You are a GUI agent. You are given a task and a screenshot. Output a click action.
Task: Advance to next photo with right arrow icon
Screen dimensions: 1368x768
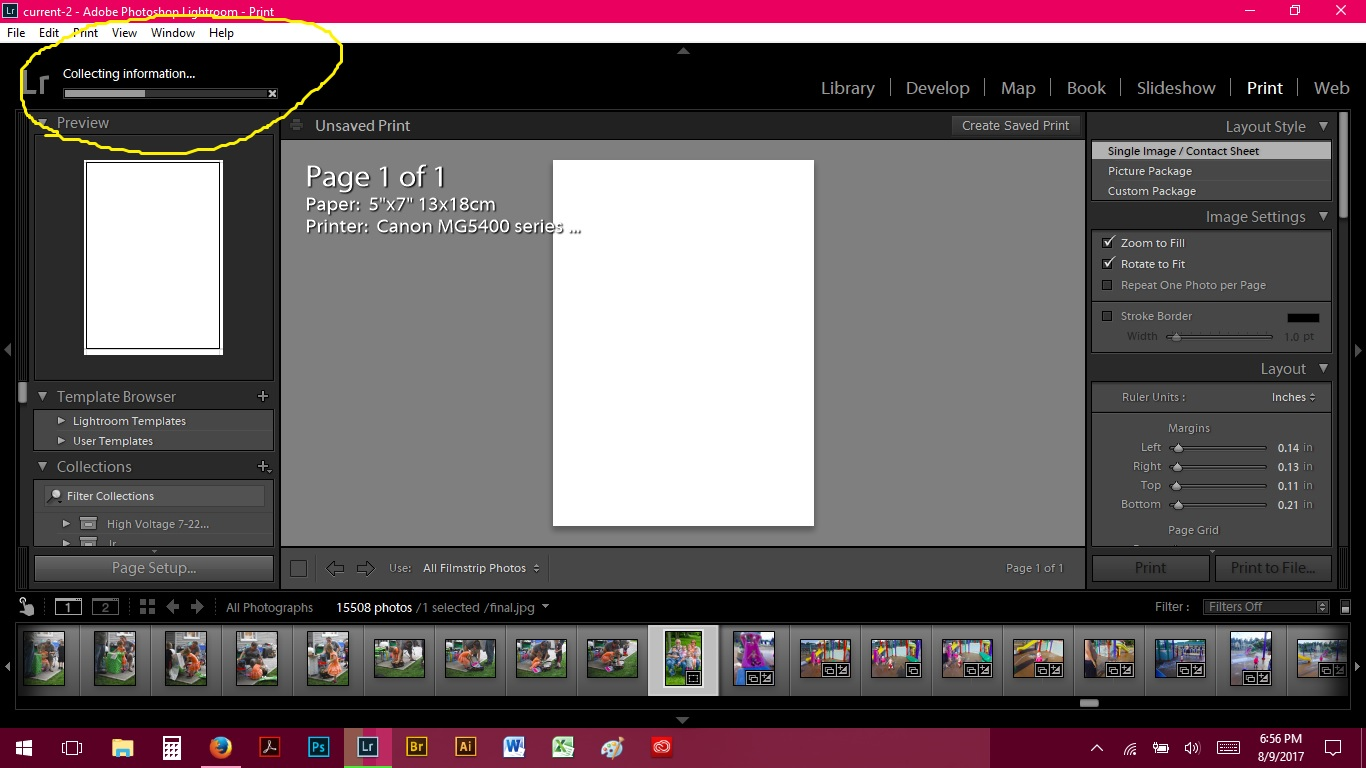(195, 606)
